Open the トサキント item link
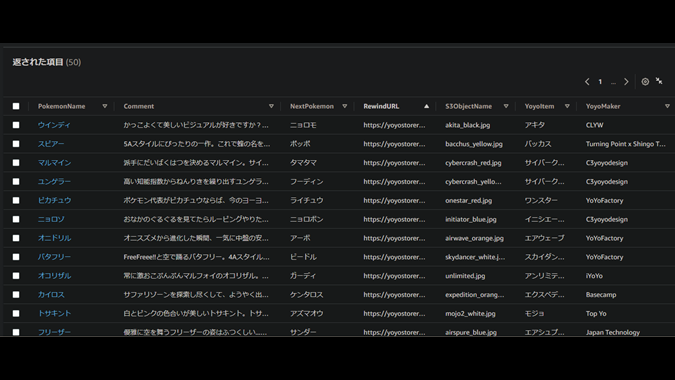This screenshot has width=675, height=380. [x=54, y=313]
